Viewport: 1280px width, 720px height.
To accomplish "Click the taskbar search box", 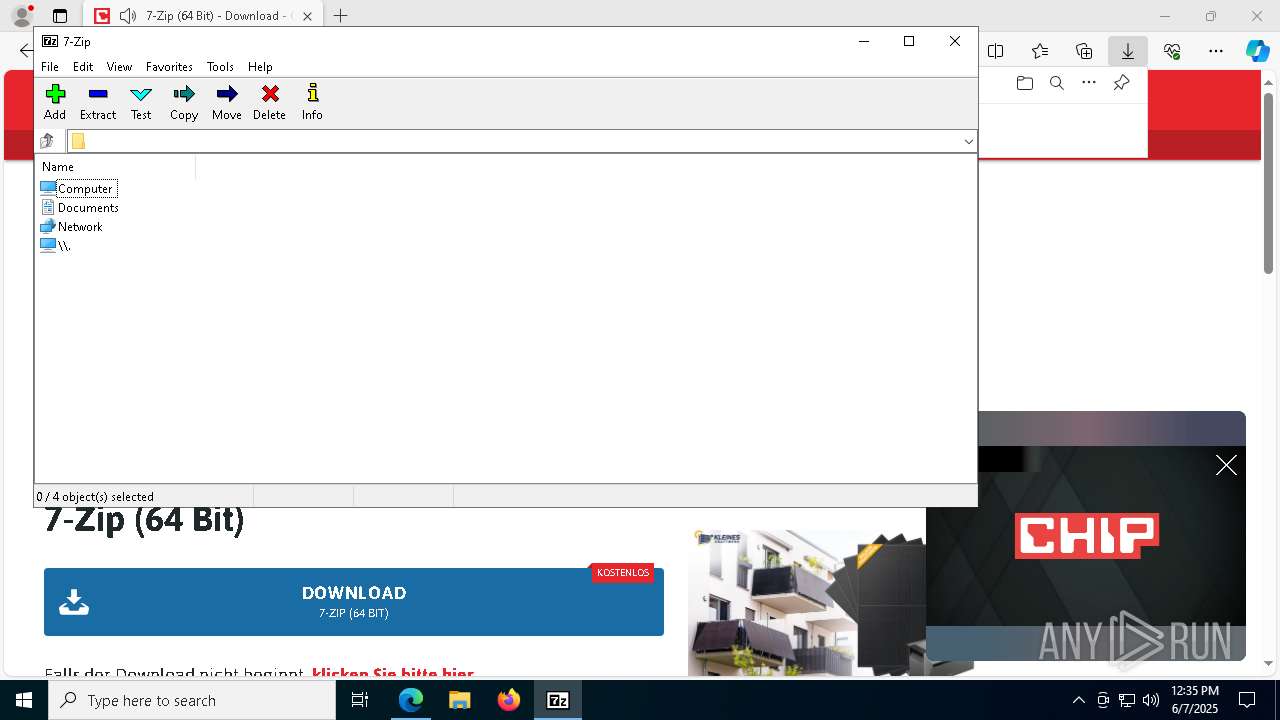I will 192,700.
